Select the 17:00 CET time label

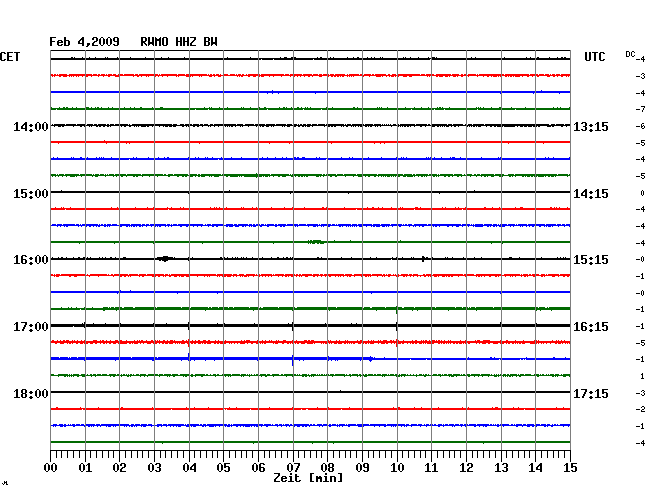point(31,327)
